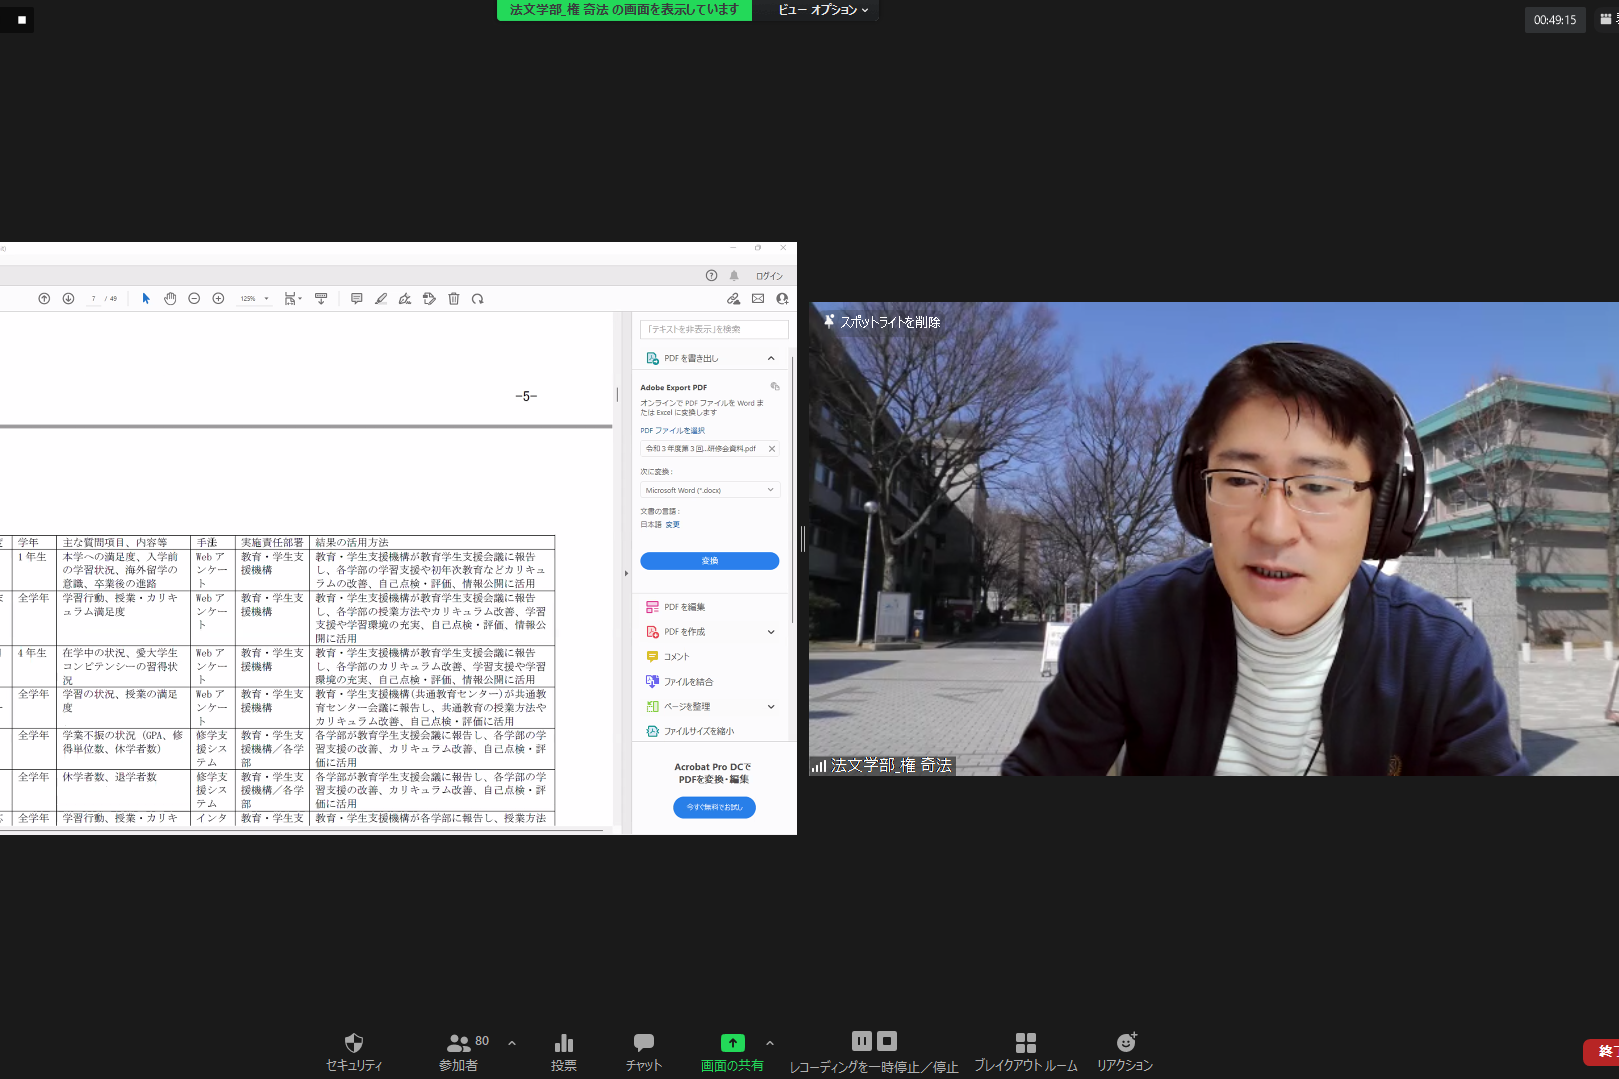Viewport: 1619px width, 1079px height.
Task: Open Zoom ビュー オプション menu
Action: coord(823,10)
